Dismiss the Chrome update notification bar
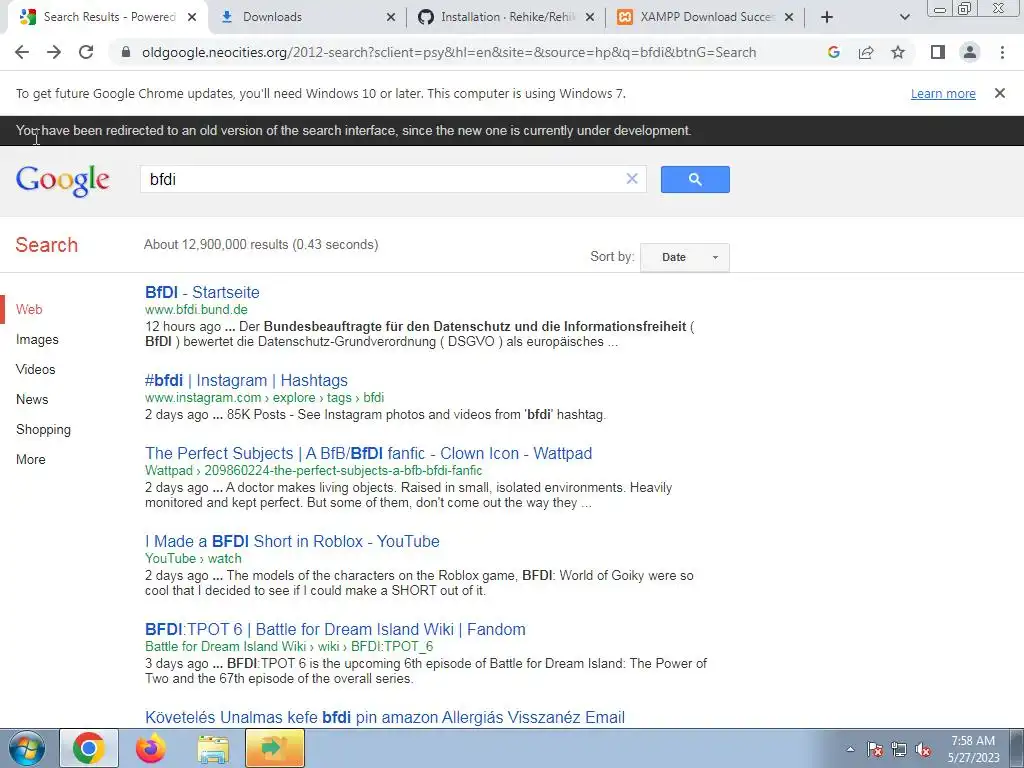Image resolution: width=1024 pixels, height=768 pixels. (x=1000, y=93)
